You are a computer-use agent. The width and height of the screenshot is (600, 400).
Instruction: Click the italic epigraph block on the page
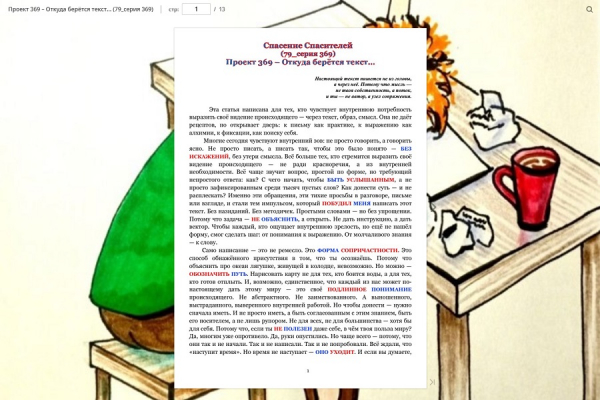coord(363,87)
